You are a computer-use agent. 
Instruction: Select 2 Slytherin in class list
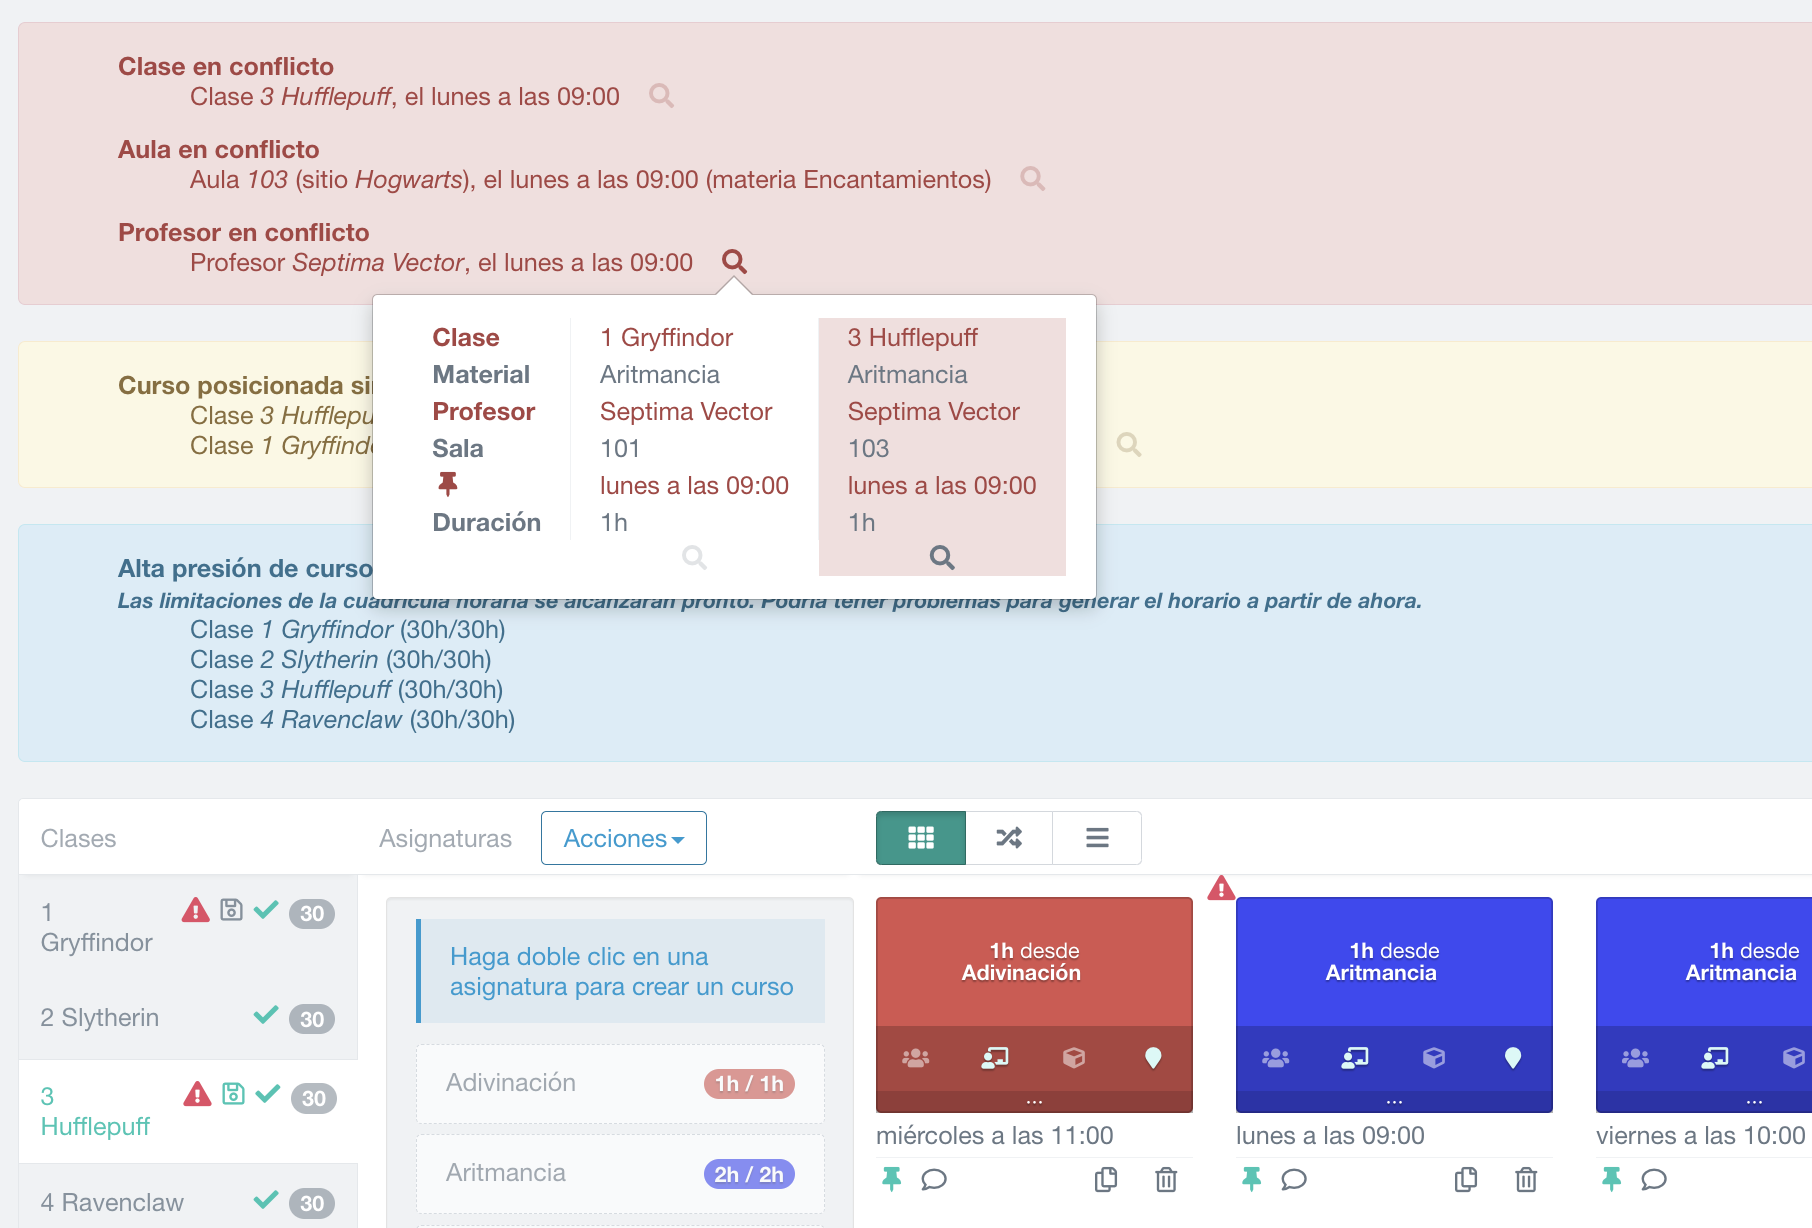(x=100, y=1018)
